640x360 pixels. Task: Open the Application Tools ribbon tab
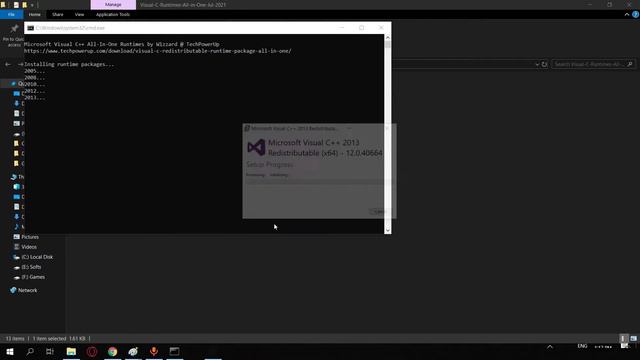[113, 14]
